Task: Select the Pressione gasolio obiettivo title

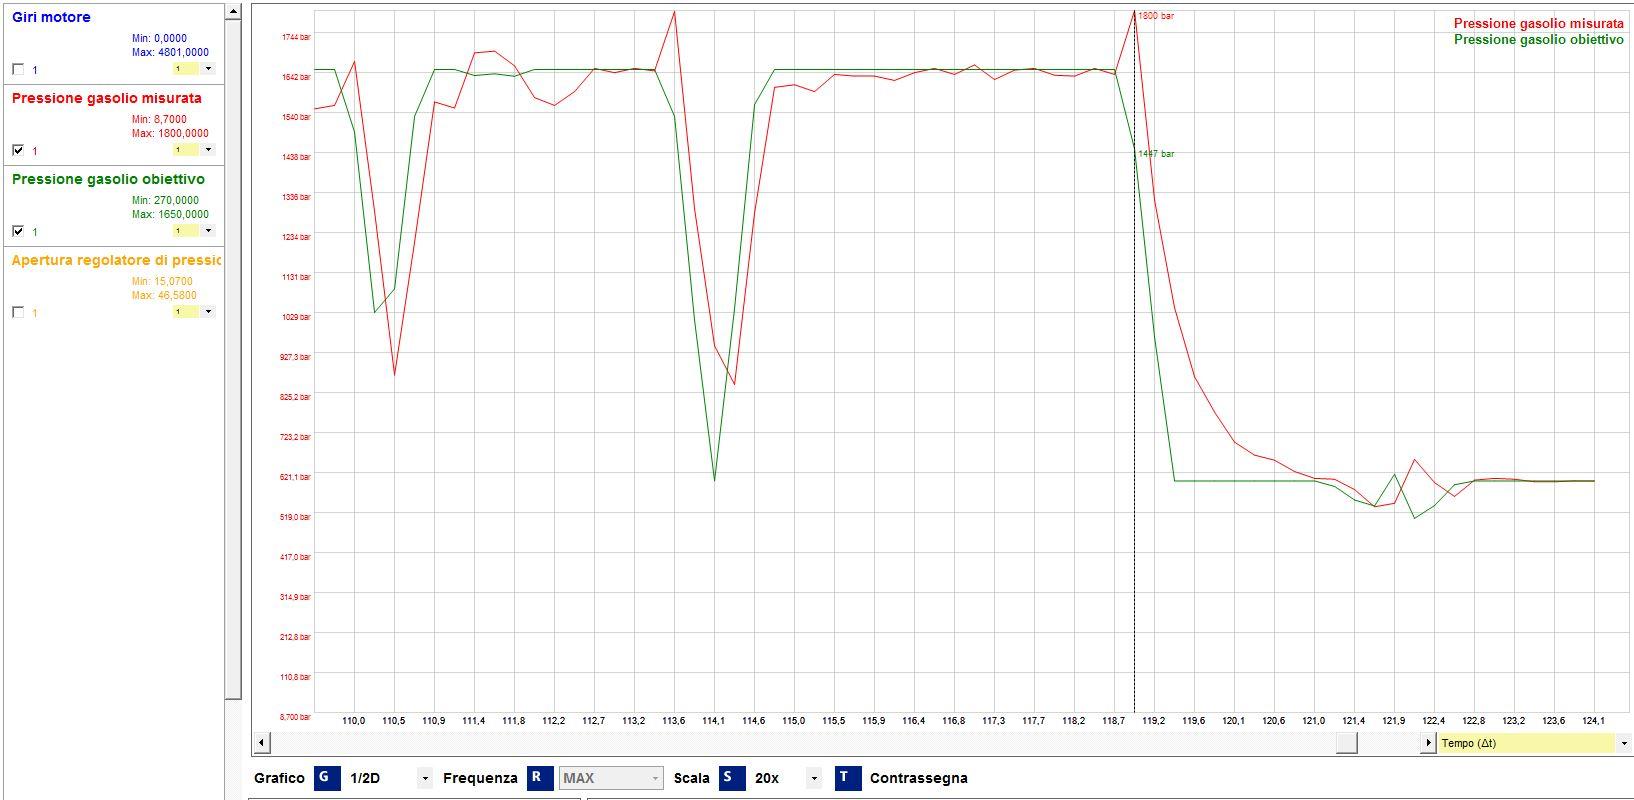Action: coord(108,179)
